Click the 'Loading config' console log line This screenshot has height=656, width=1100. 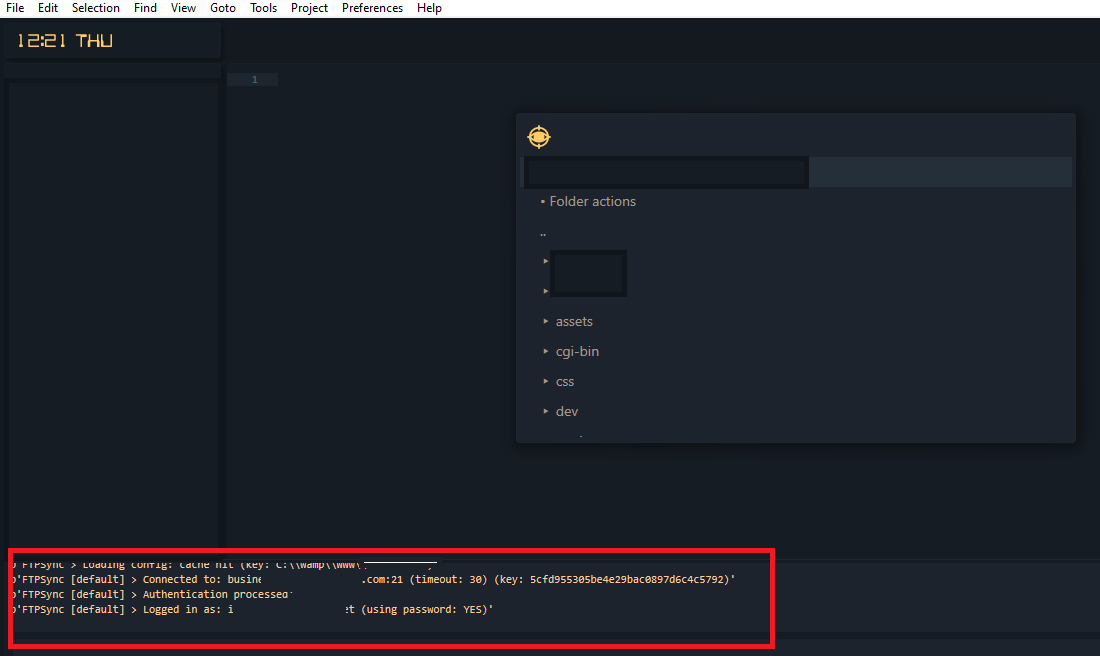pos(224,565)
